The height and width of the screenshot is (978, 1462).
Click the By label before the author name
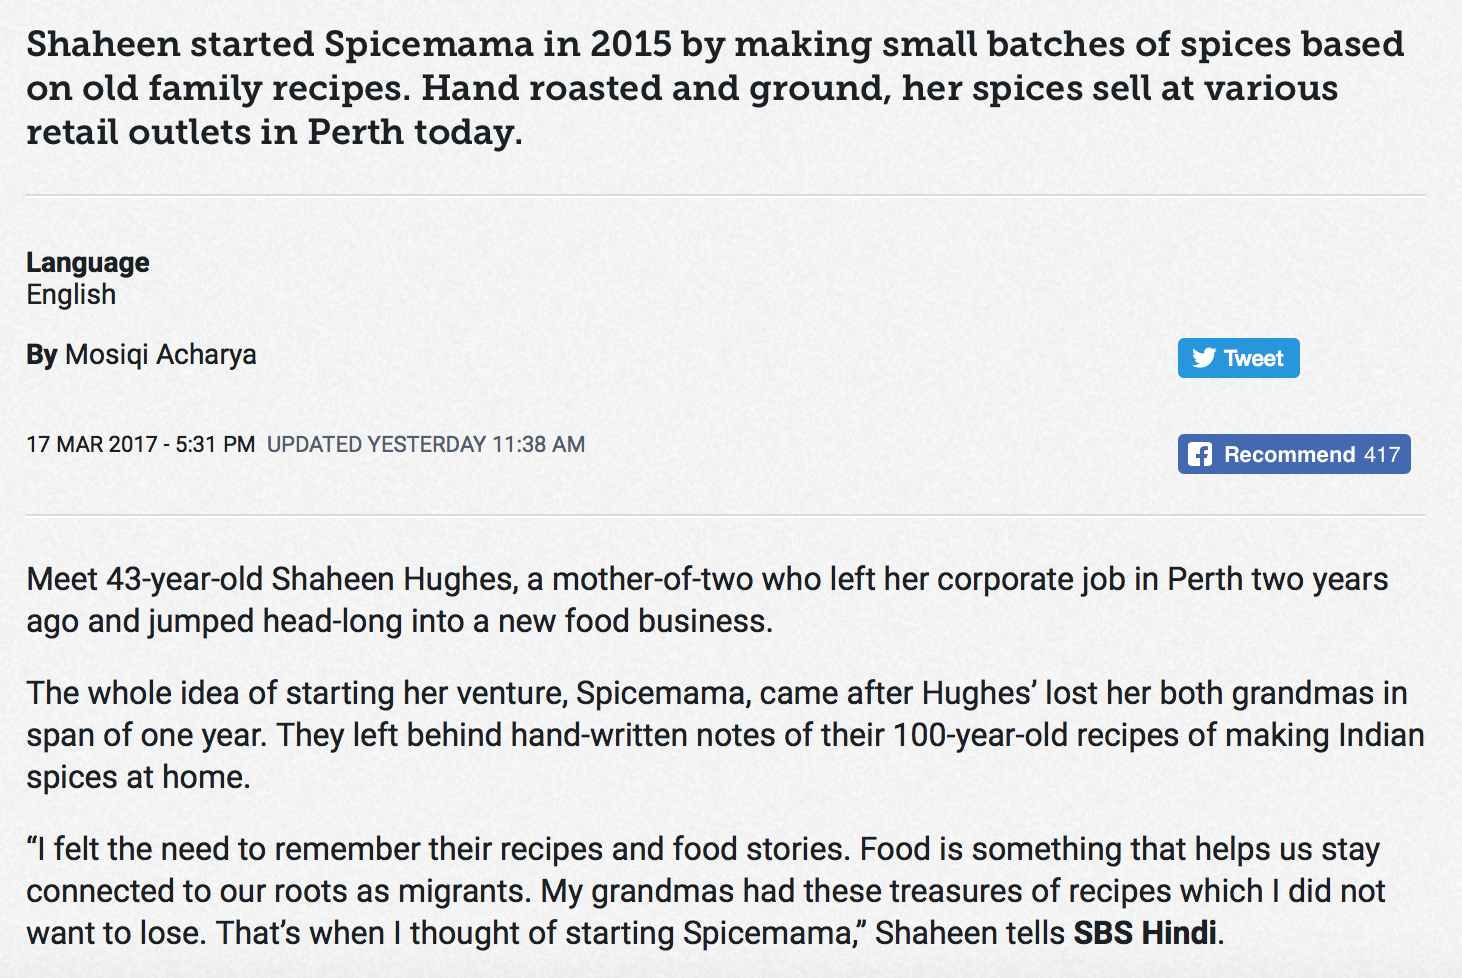click(42, 355)
